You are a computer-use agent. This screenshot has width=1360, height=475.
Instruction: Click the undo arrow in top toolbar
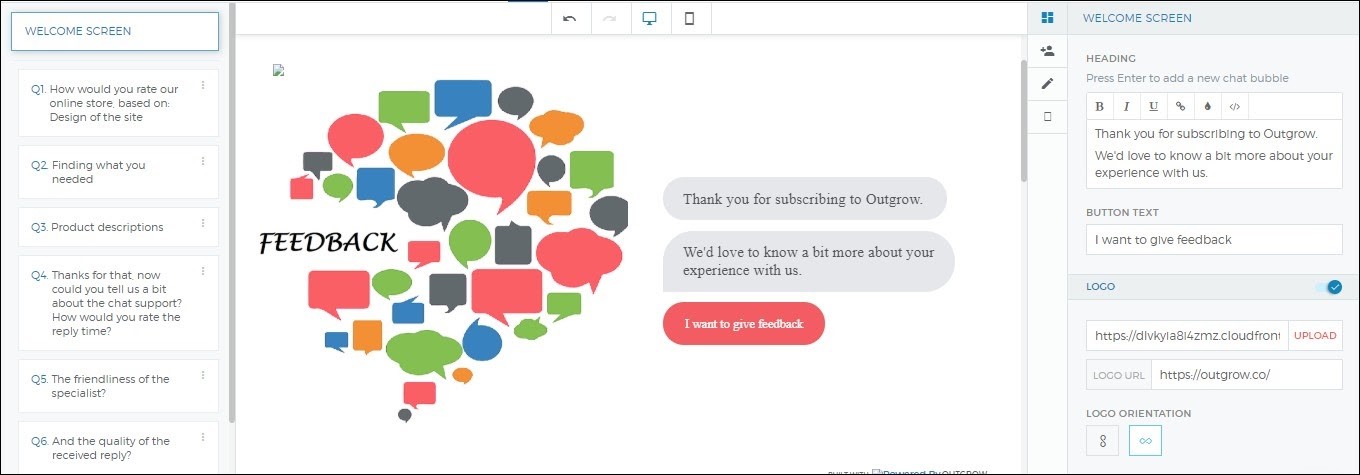570,19
